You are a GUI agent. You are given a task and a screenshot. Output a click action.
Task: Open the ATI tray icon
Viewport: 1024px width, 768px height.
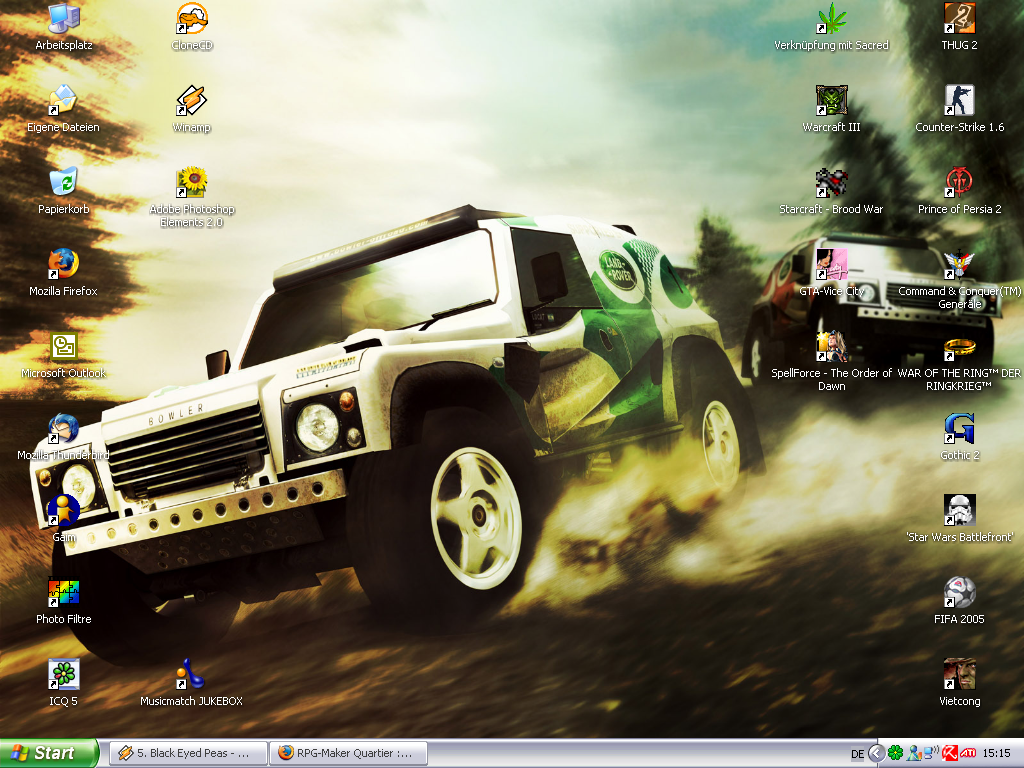tap(968, 753)
